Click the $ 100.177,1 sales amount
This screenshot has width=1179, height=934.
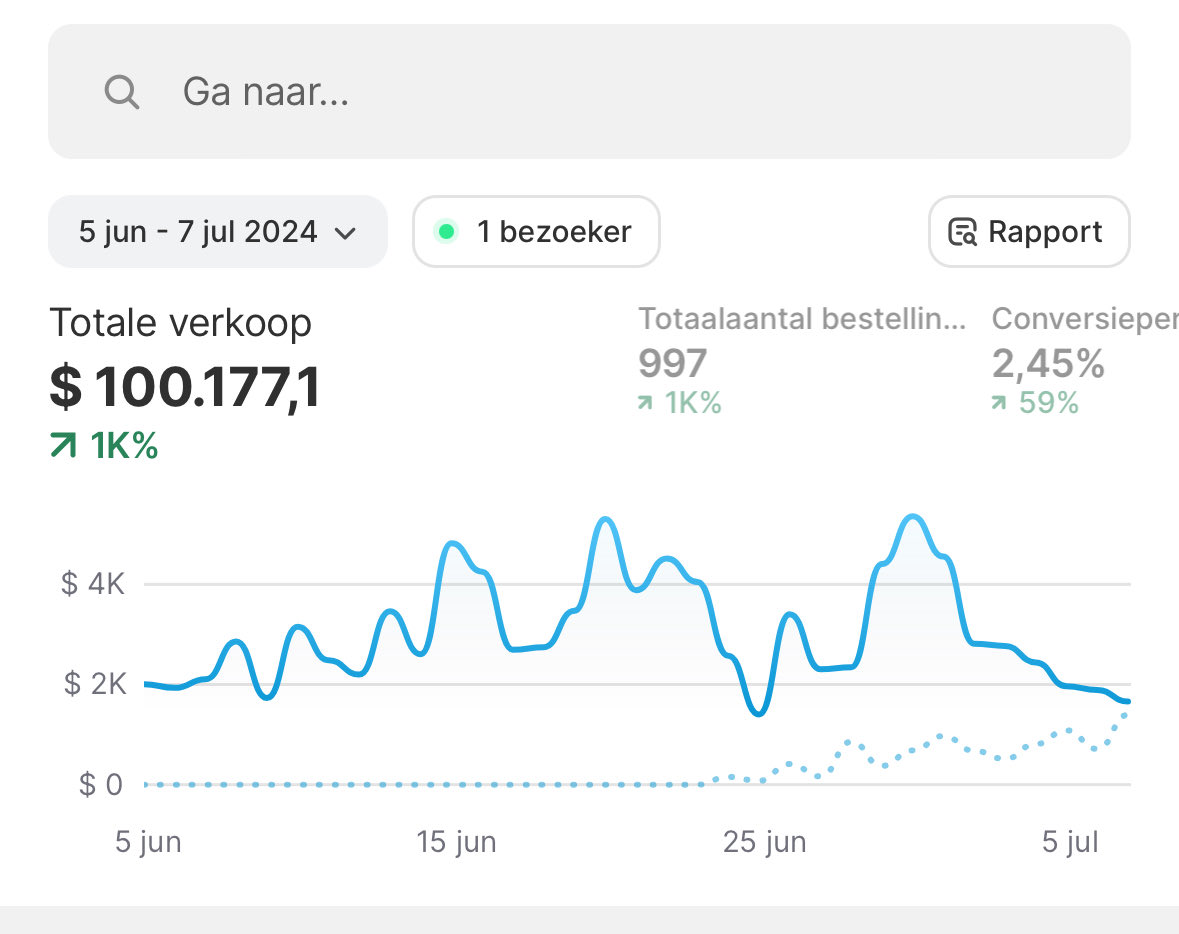pyautogui.click(x=185, y=387)
